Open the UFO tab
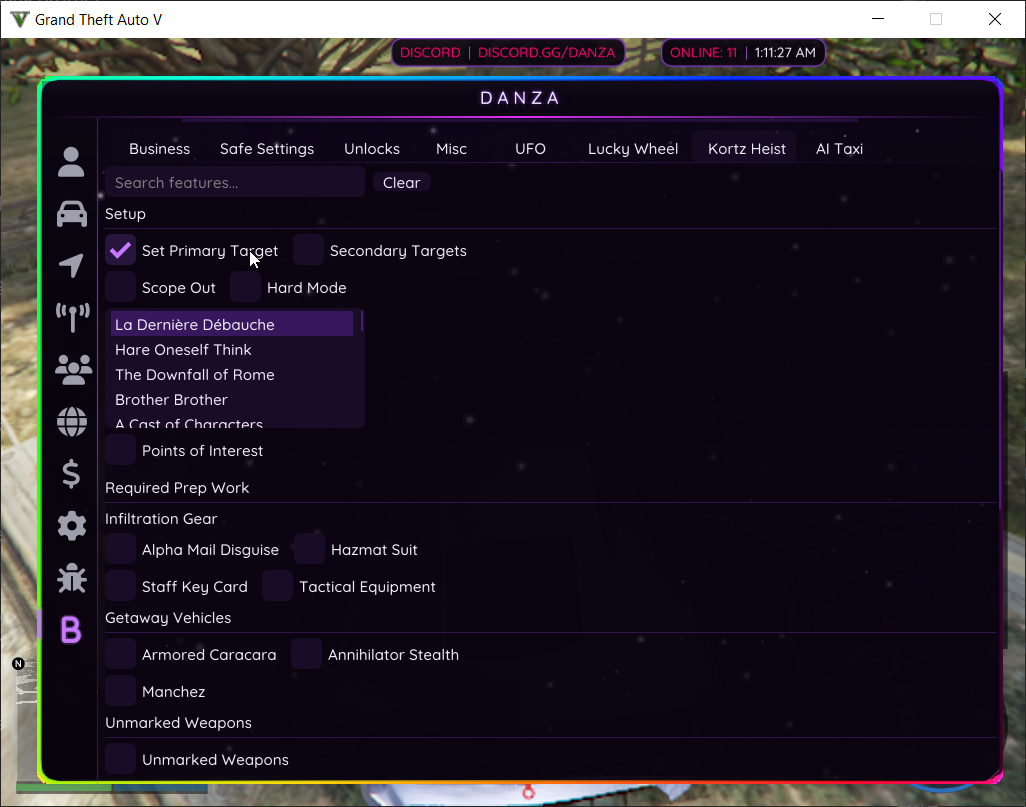 click(x=530, y=149)
